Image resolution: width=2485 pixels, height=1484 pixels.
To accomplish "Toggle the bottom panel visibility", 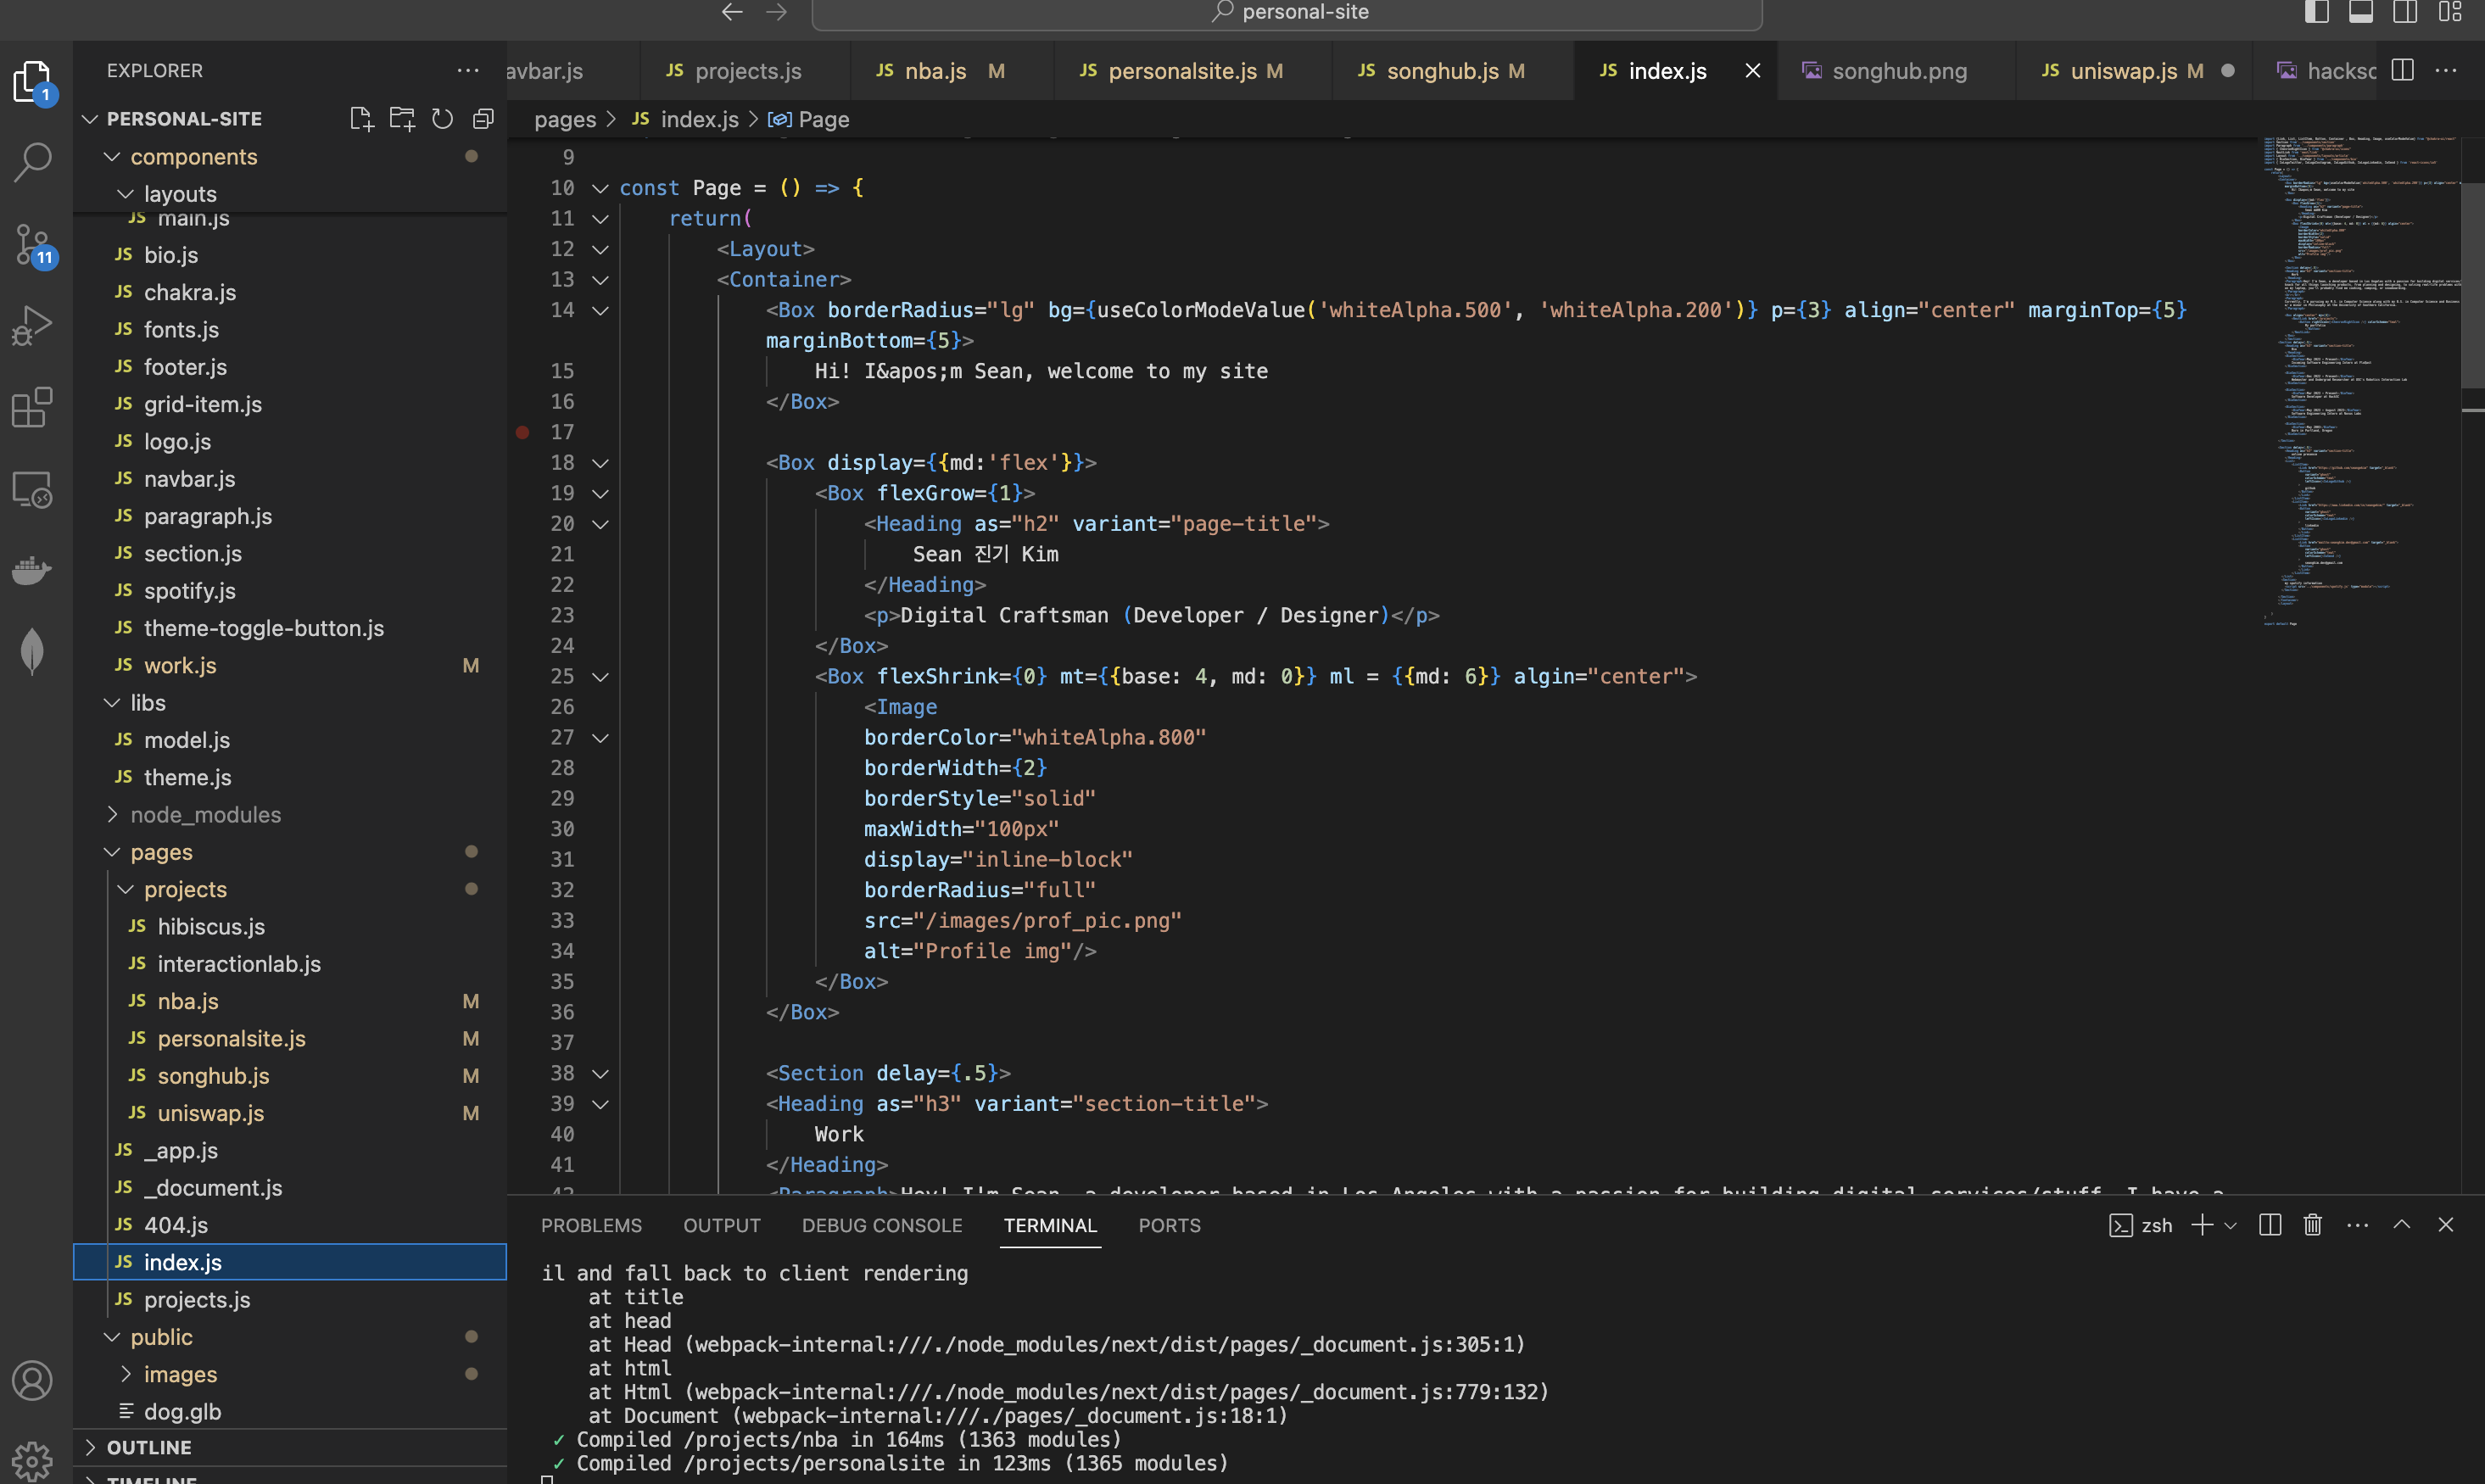I will point(2361,12).
